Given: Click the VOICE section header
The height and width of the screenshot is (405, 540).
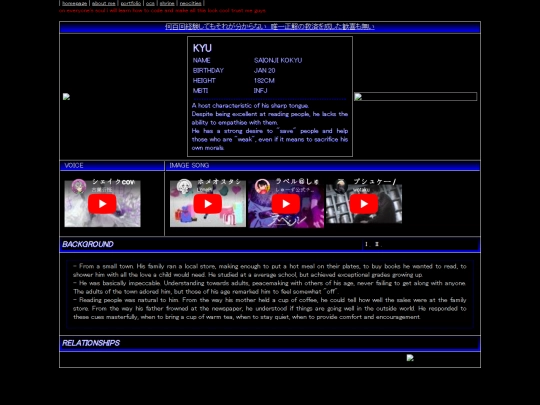Looking at the screenshot, I should click(x=112, y=166).
